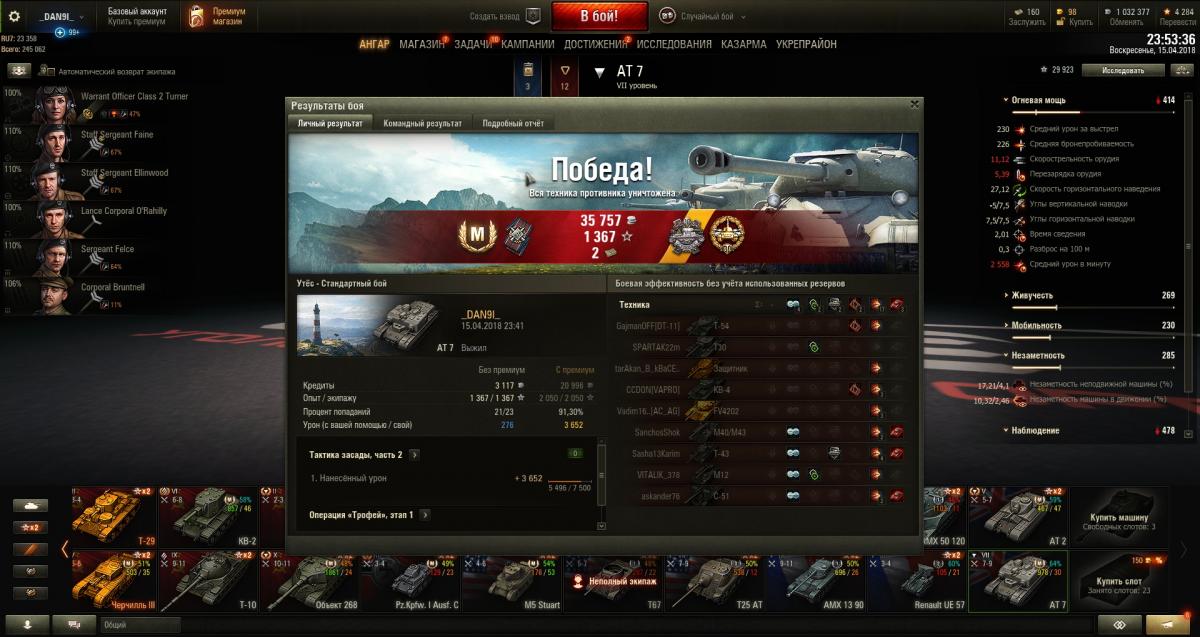Click the create platoon icon
Screen dimensions: 1200x637
[x=533, y=16]
